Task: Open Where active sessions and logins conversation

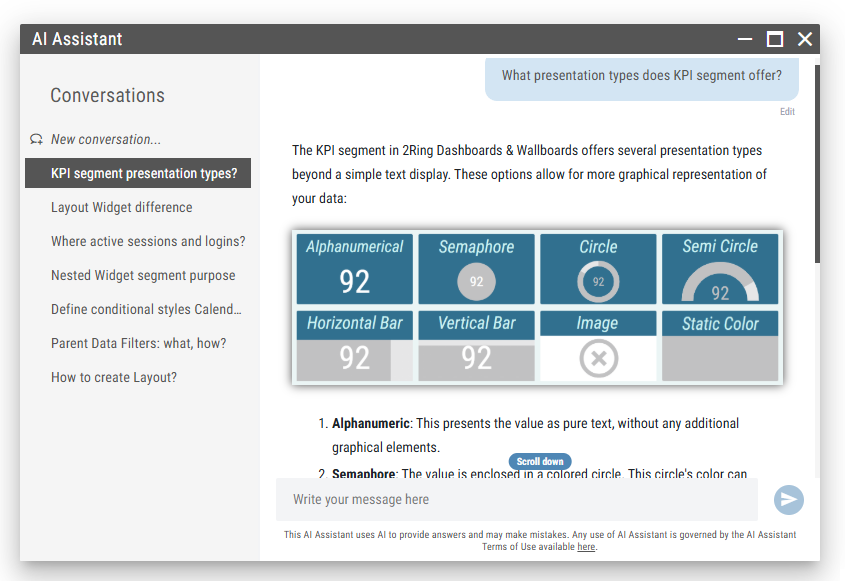Action: (148, 241)
